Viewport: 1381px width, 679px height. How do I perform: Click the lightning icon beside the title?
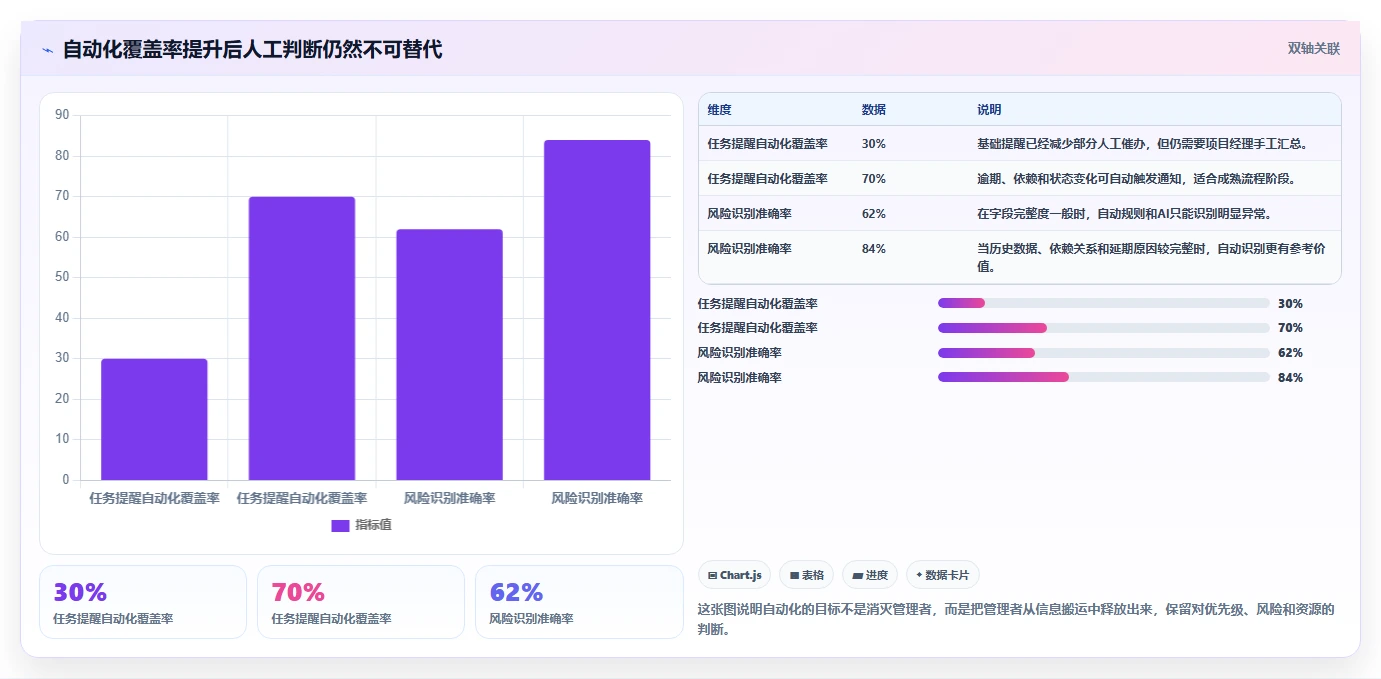pos(47,50)
